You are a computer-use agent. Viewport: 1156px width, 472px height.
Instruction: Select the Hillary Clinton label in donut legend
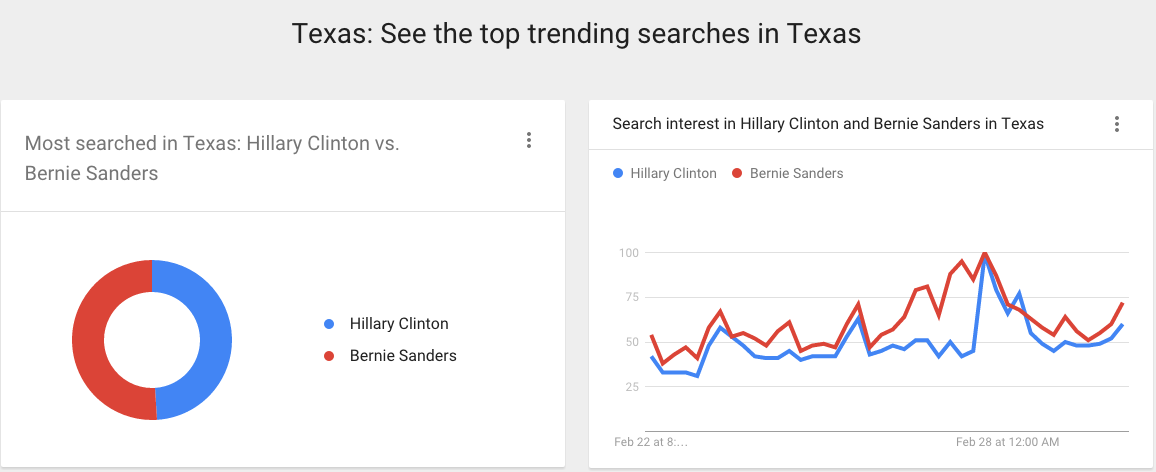tap(399, 324)
